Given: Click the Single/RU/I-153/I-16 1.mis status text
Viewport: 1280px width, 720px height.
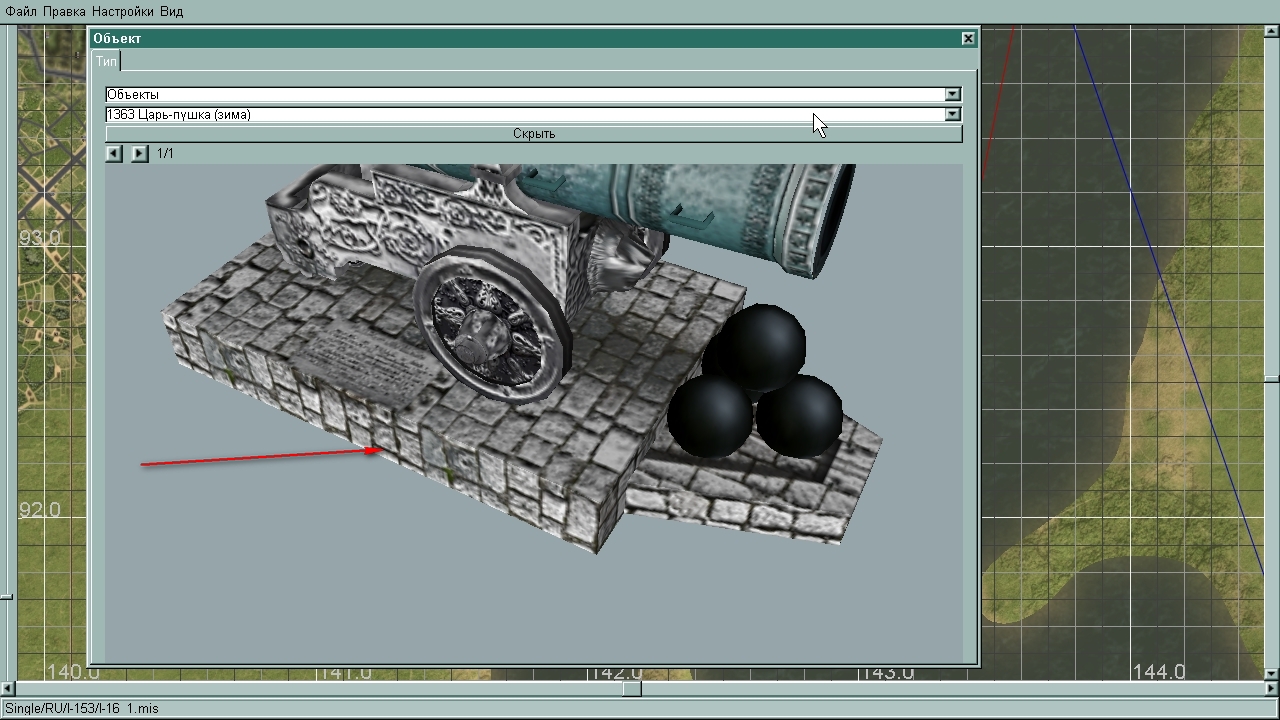Looking at the screenshot, I should [82, 708].
